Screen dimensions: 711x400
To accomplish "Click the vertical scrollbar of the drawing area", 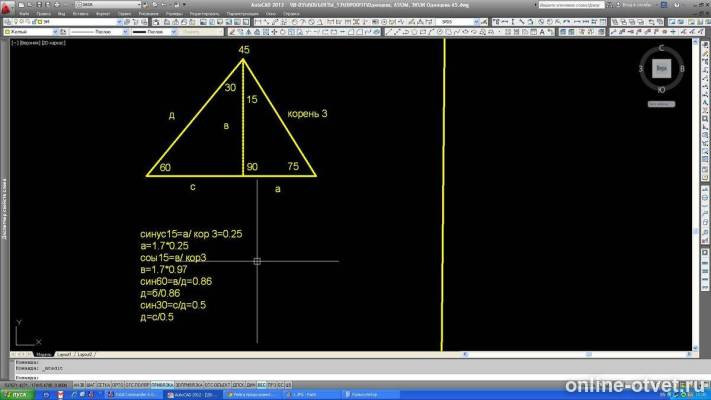I will pos(695,195).
